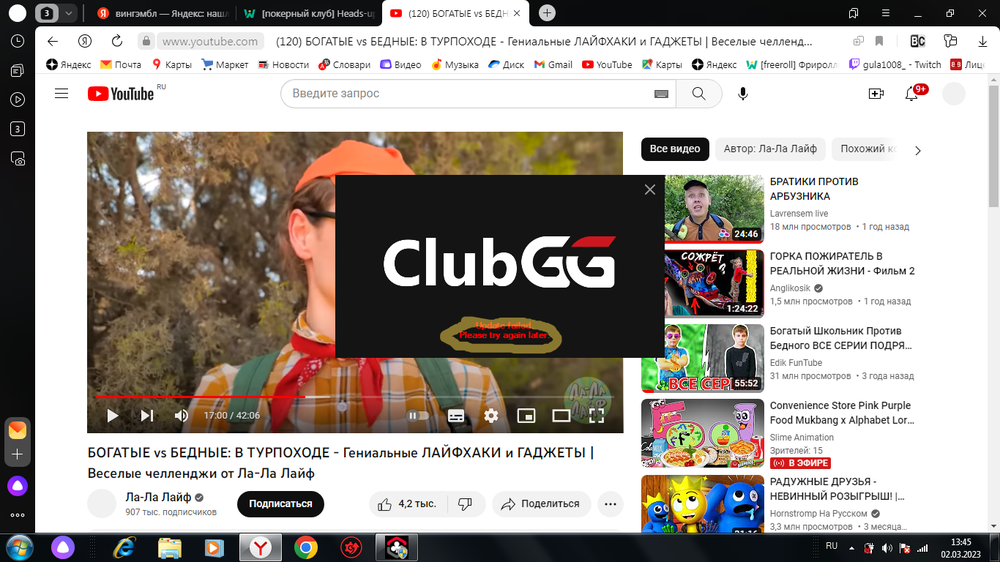This screenshot has width=1000, height=562.
Task: Close the ClubGG popup overlay
Action: click(650, 189)
